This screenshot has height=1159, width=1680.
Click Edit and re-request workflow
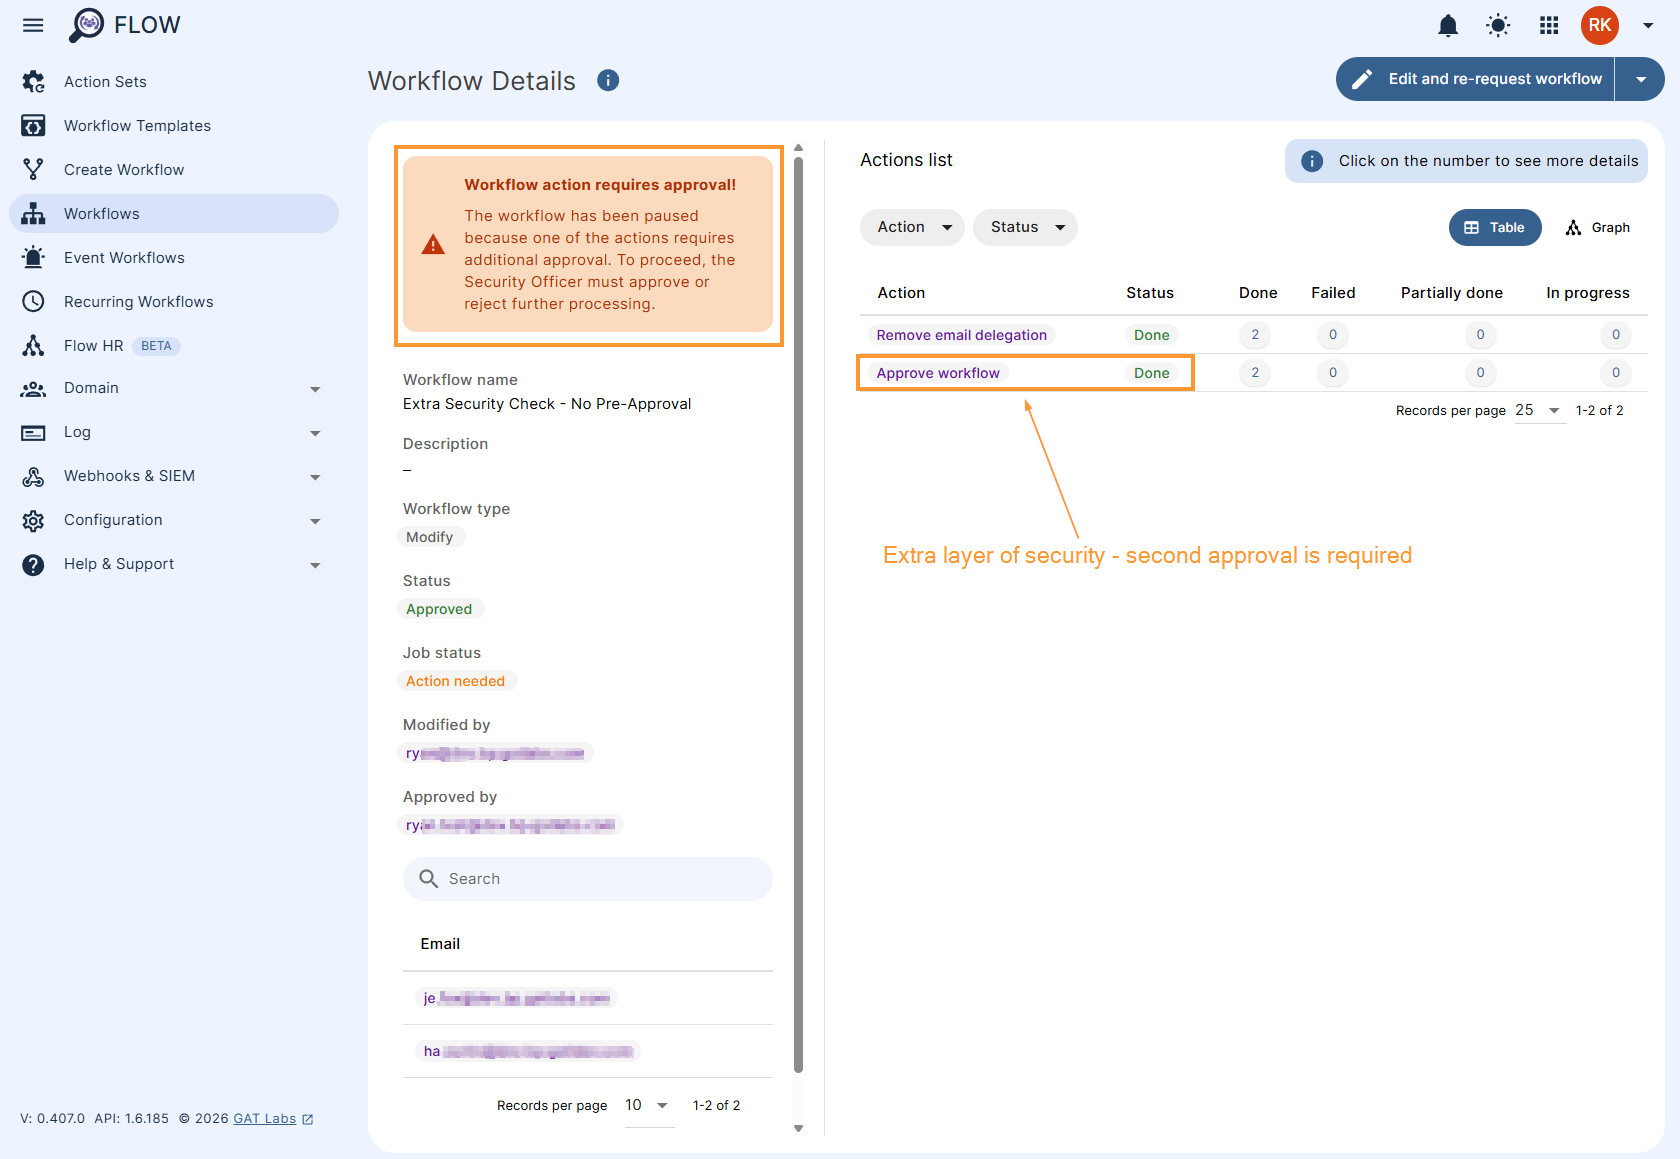pos(1473,78)
